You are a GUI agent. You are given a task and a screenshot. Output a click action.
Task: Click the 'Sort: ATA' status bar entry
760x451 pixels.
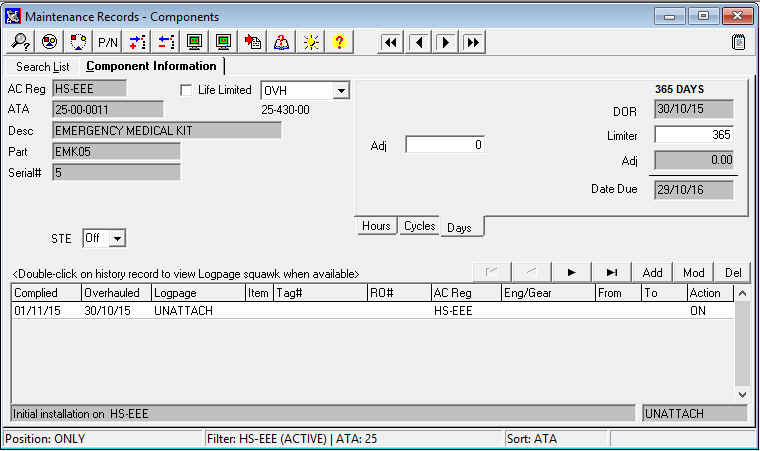tap(557, 439)
